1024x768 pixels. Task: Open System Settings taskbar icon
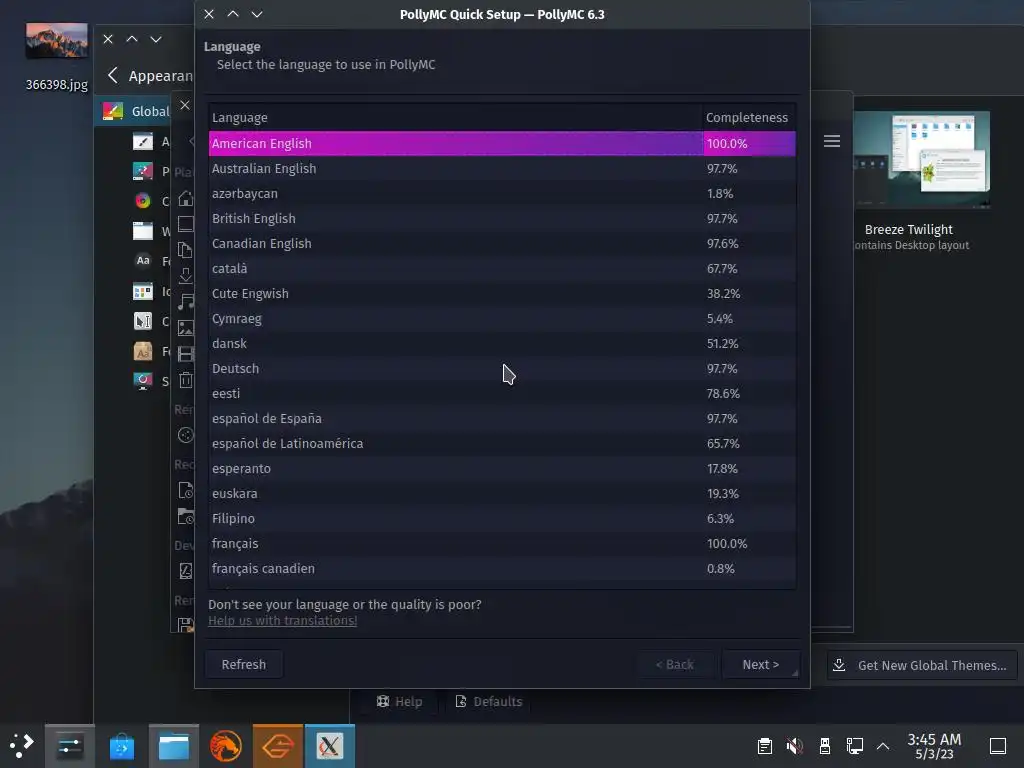(x=69, y=746)
